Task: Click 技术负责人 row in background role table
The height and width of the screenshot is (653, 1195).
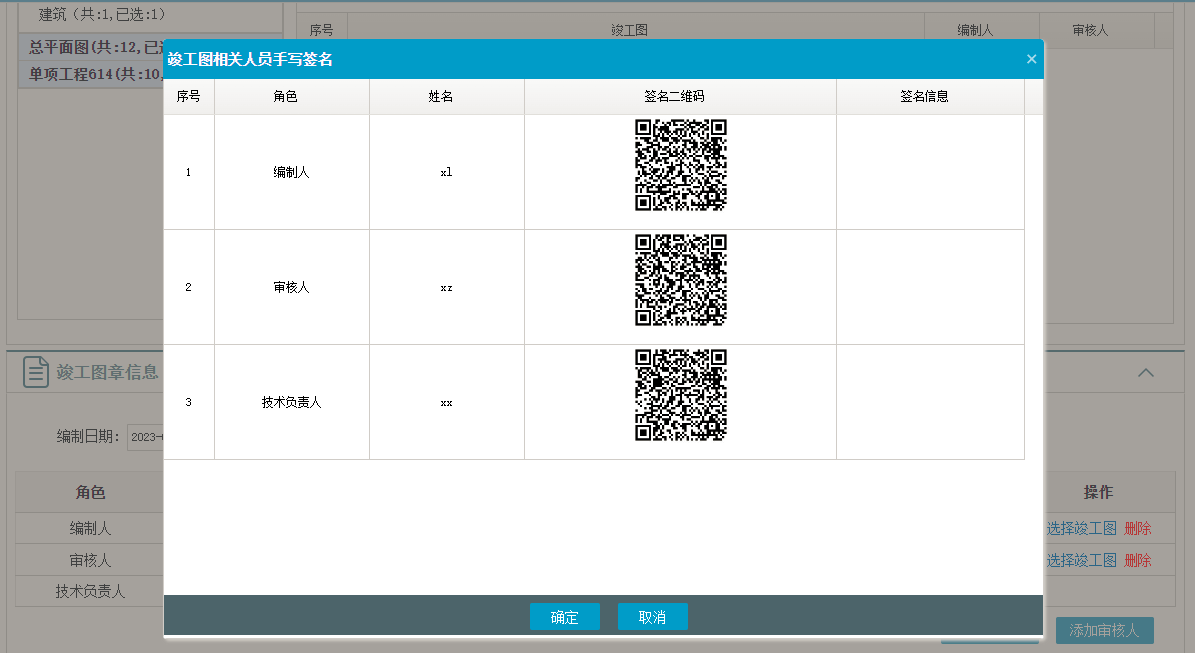Action: tap(90, 591)
